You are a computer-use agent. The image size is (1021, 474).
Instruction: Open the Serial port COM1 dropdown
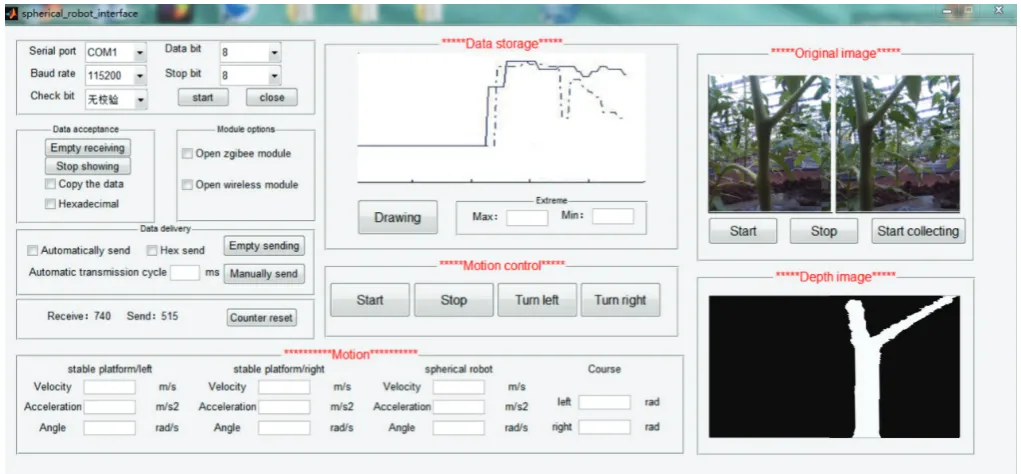pyautogui.click(x=116, y=53)
